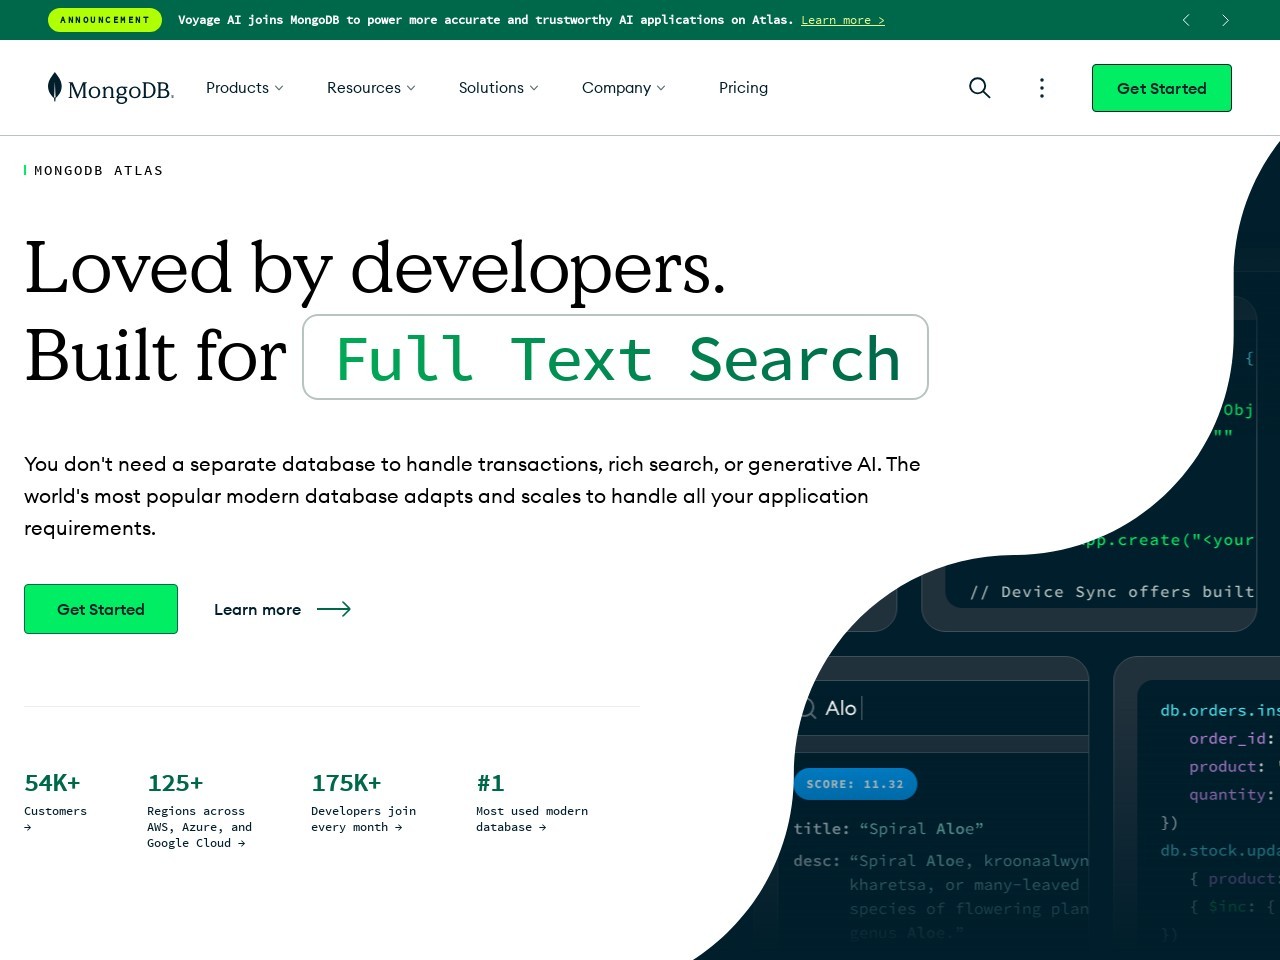
Task: Go to previous announcement with left arrow
Action: tap(1186, 20)
